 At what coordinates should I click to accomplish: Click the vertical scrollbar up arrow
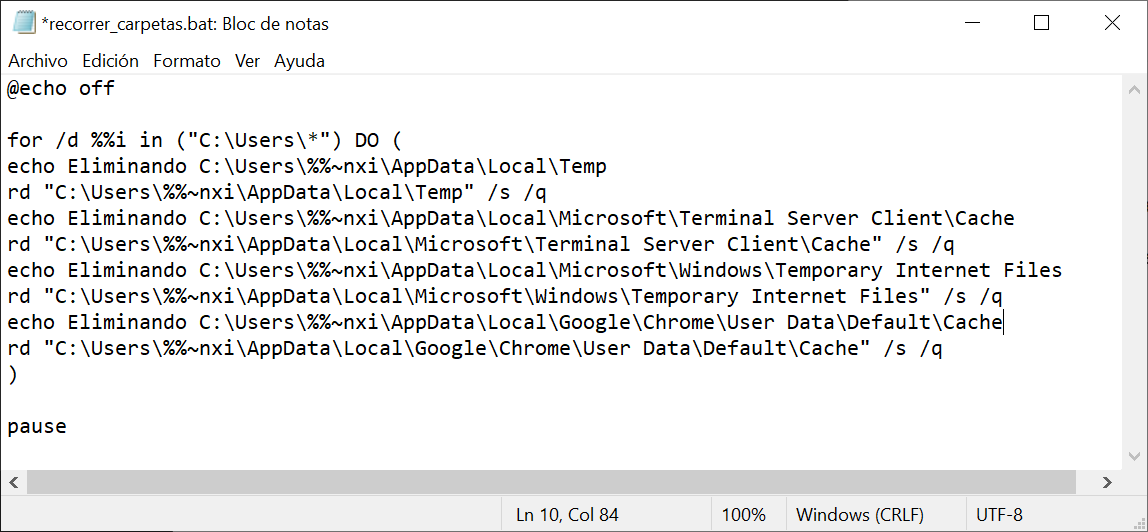coord(1134,89)
